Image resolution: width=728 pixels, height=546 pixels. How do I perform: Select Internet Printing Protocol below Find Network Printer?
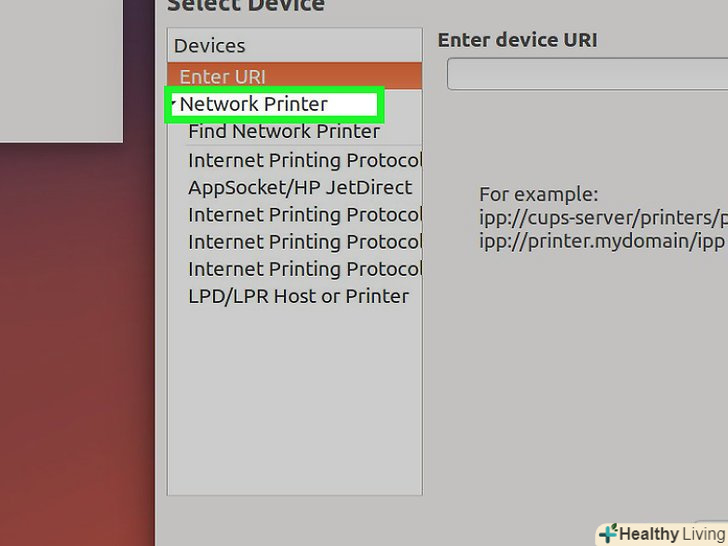click(304, 160)
